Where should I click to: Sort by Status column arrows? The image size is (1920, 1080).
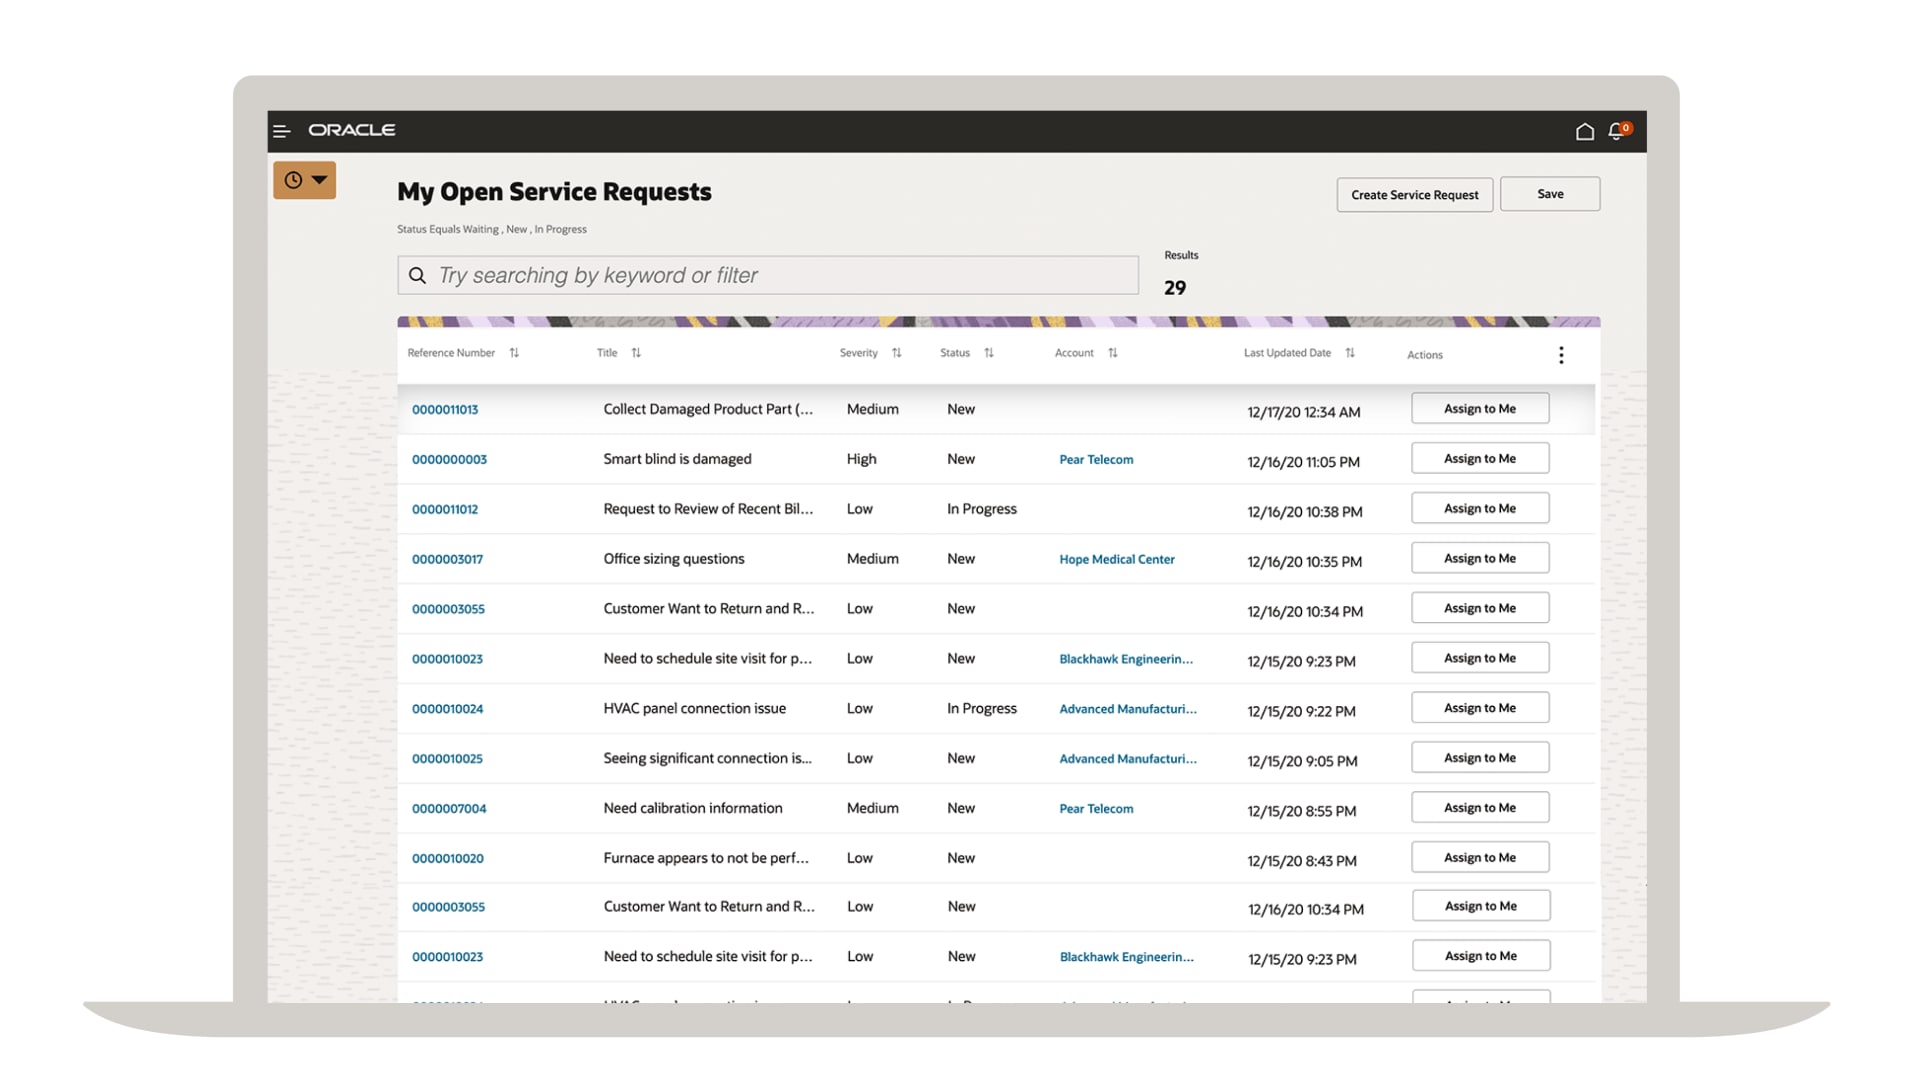pyautogui.click(x=988, y=353)
